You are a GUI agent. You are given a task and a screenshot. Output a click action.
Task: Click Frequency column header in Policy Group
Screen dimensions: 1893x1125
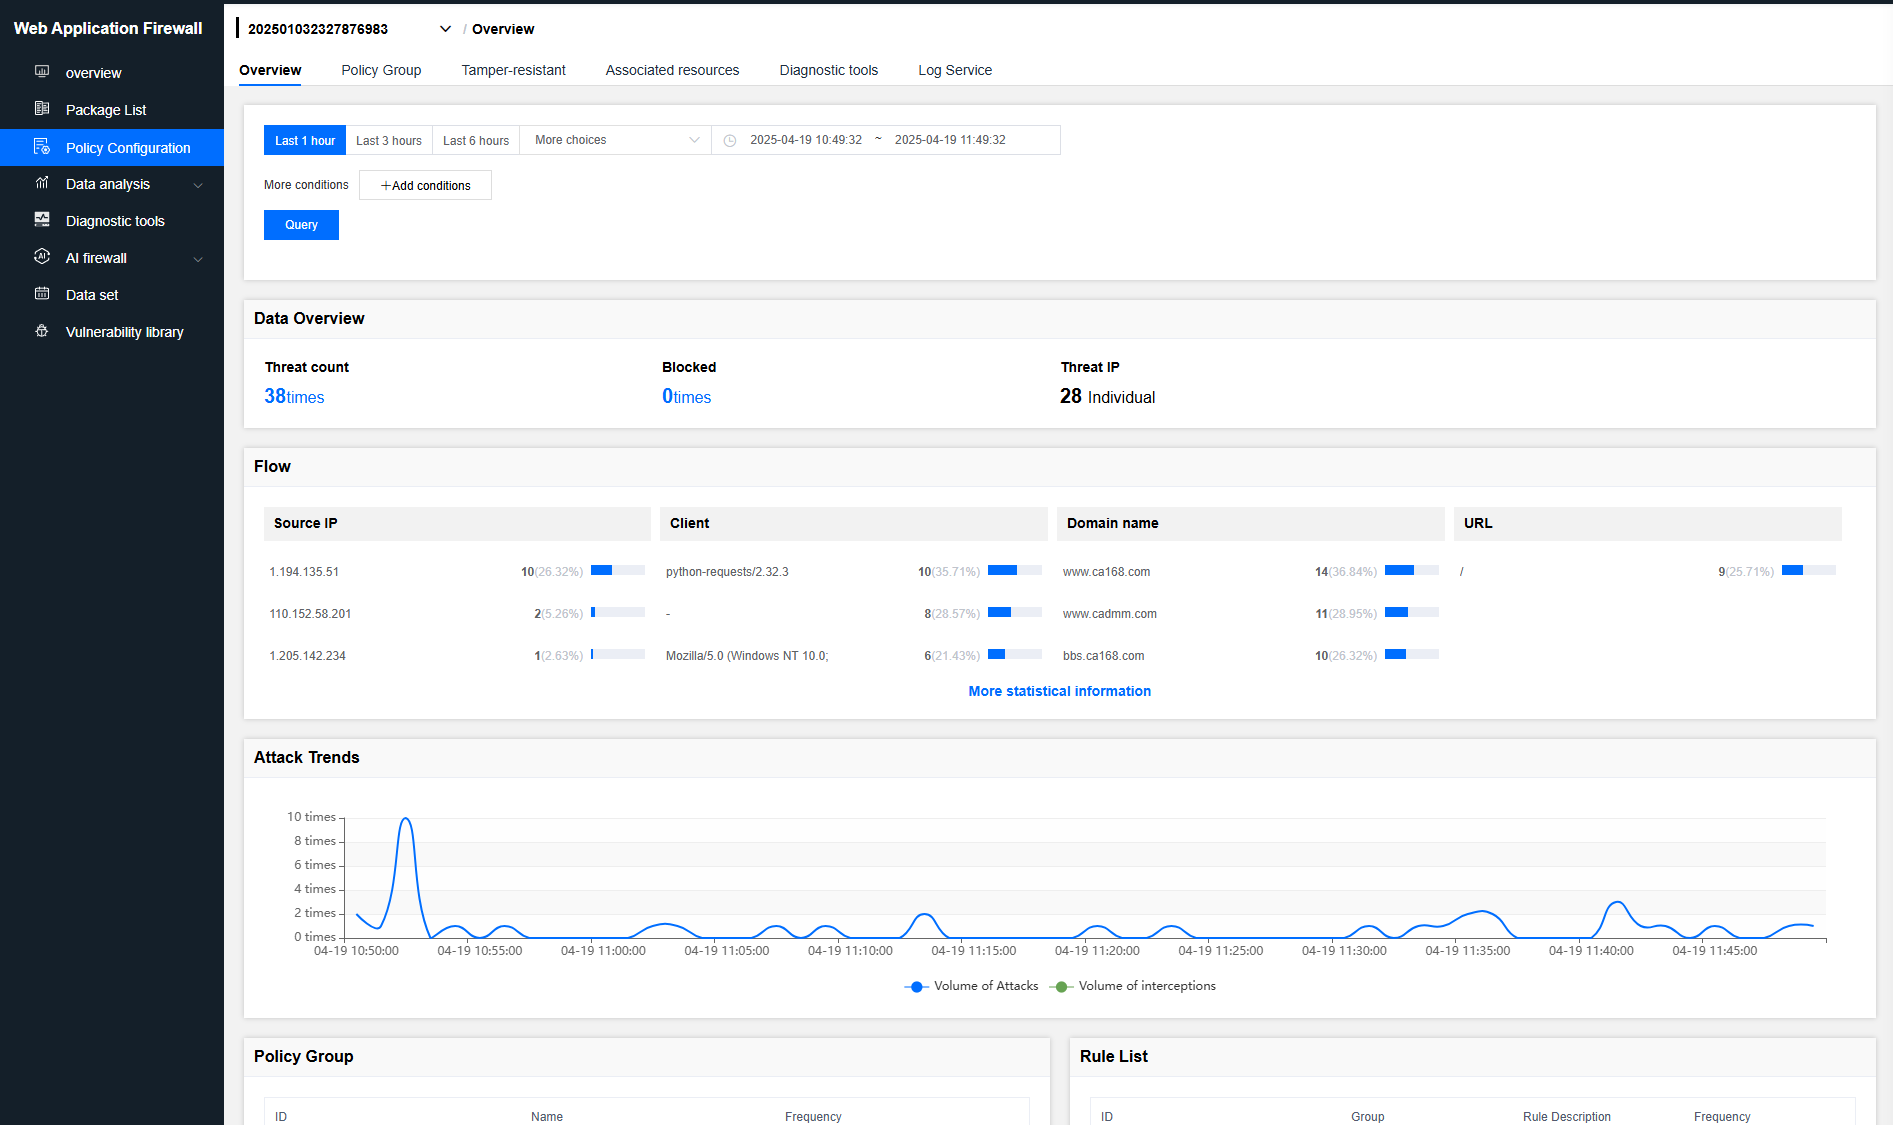[x=813, y=1117]
